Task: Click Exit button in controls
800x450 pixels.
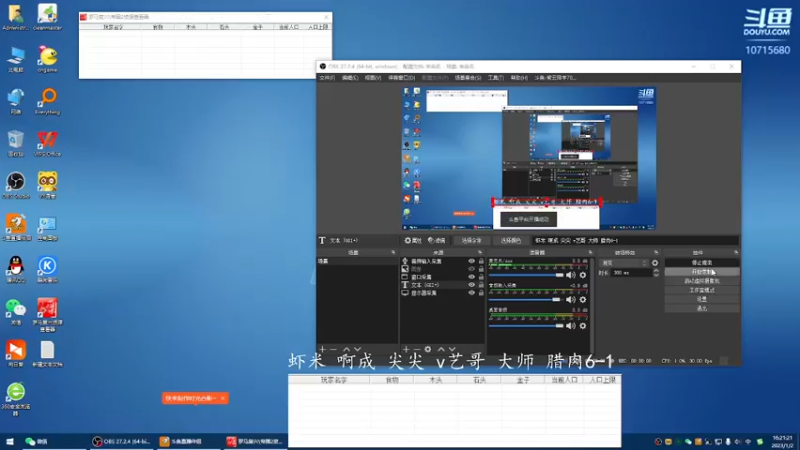Action: pos(702,309)
